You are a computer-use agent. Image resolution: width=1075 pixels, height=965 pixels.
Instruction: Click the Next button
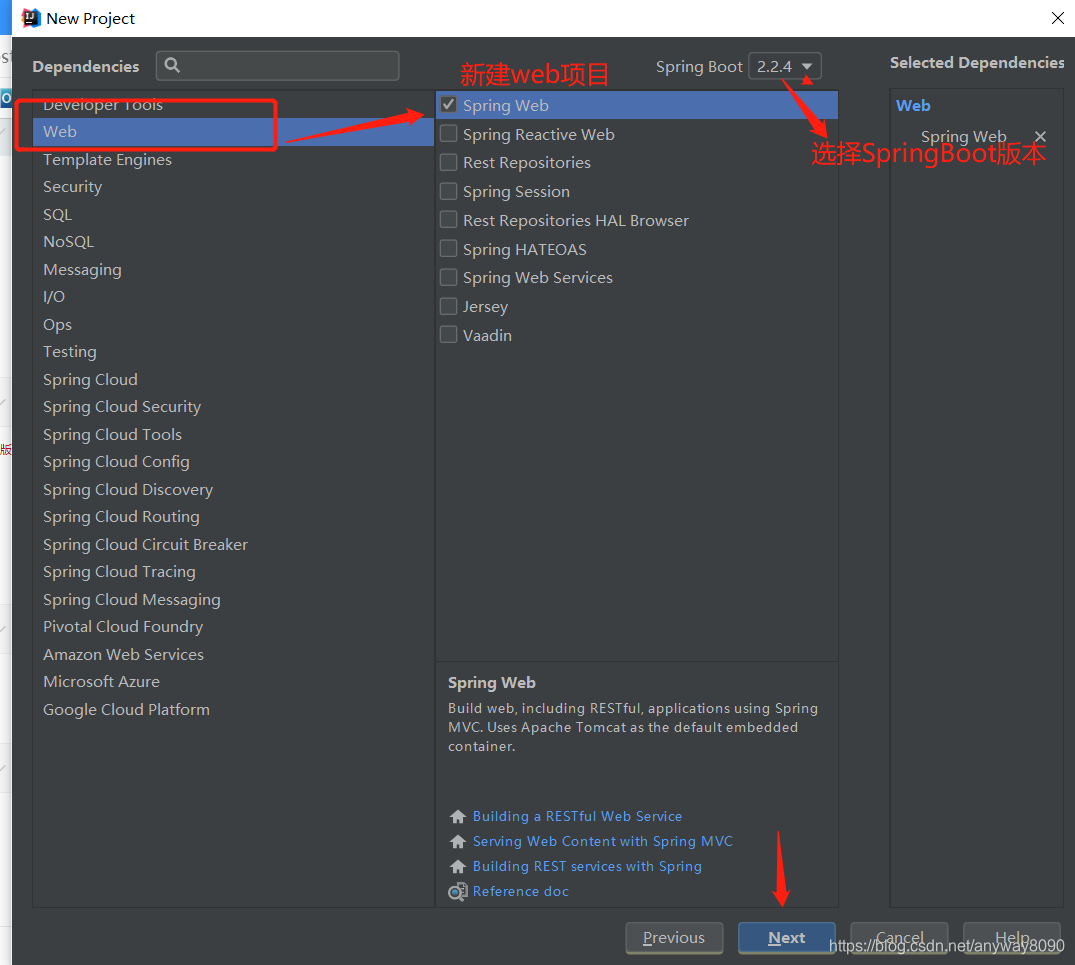click(x=786, y=938)
